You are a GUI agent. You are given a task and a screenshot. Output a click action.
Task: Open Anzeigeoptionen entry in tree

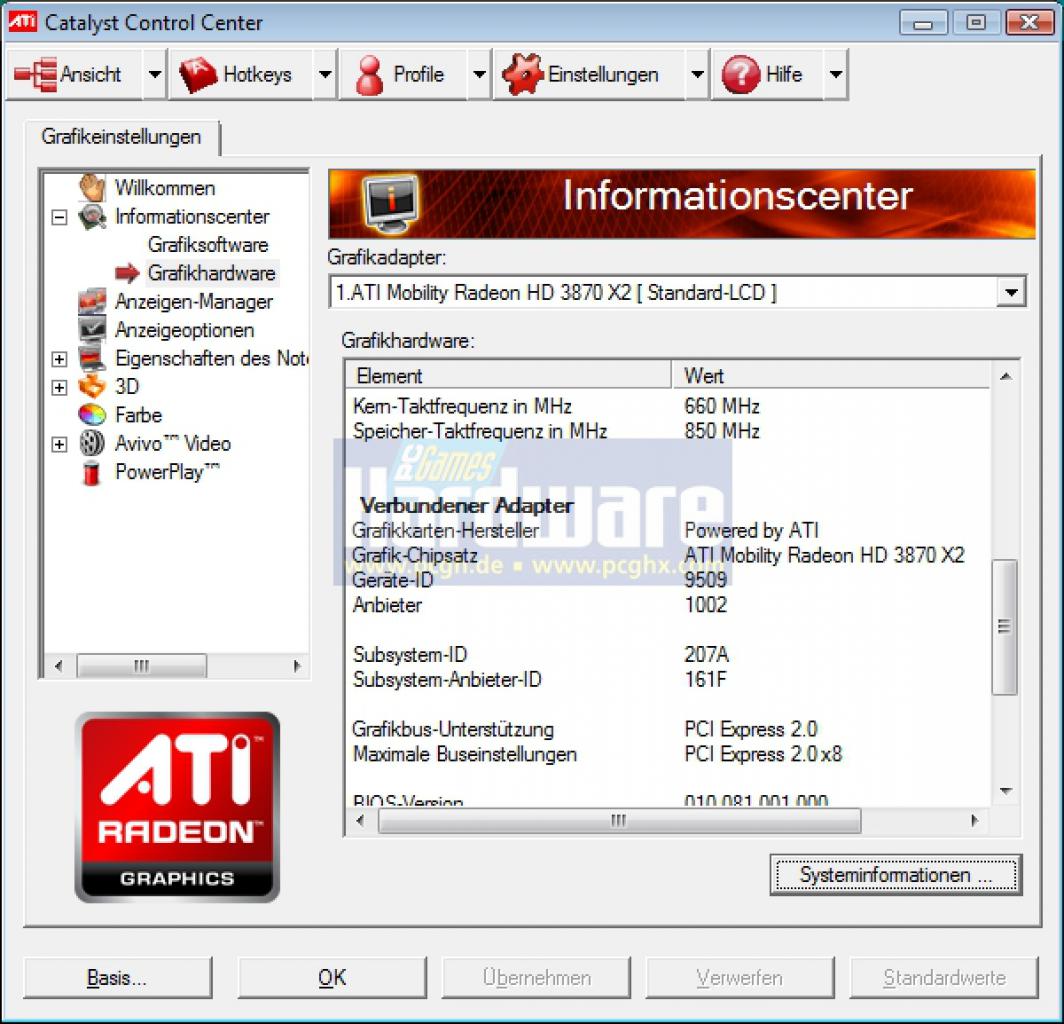point(185,330)
